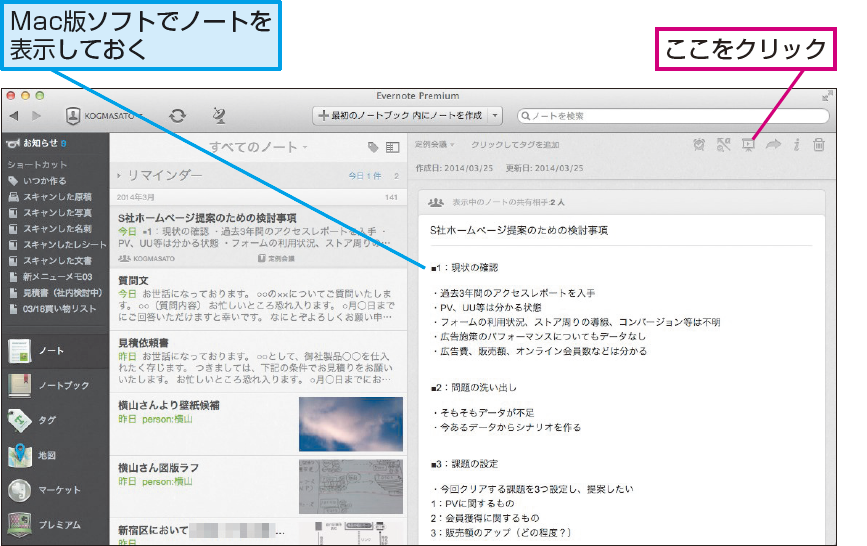Open マーケット in the sidebar
This screenshot has width=867, height=546.
pos(55,490)
